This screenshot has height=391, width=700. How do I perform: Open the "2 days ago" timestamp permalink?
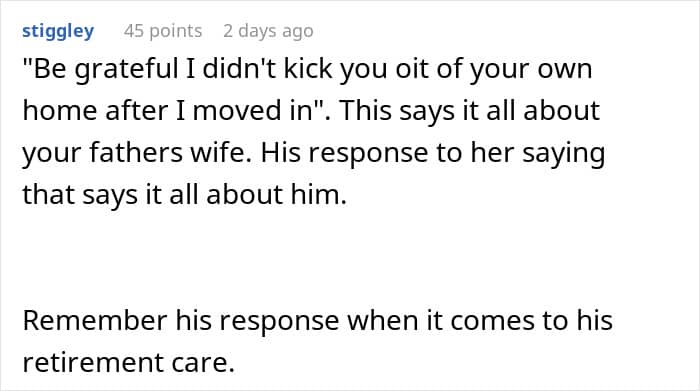[x=268, y=31]
